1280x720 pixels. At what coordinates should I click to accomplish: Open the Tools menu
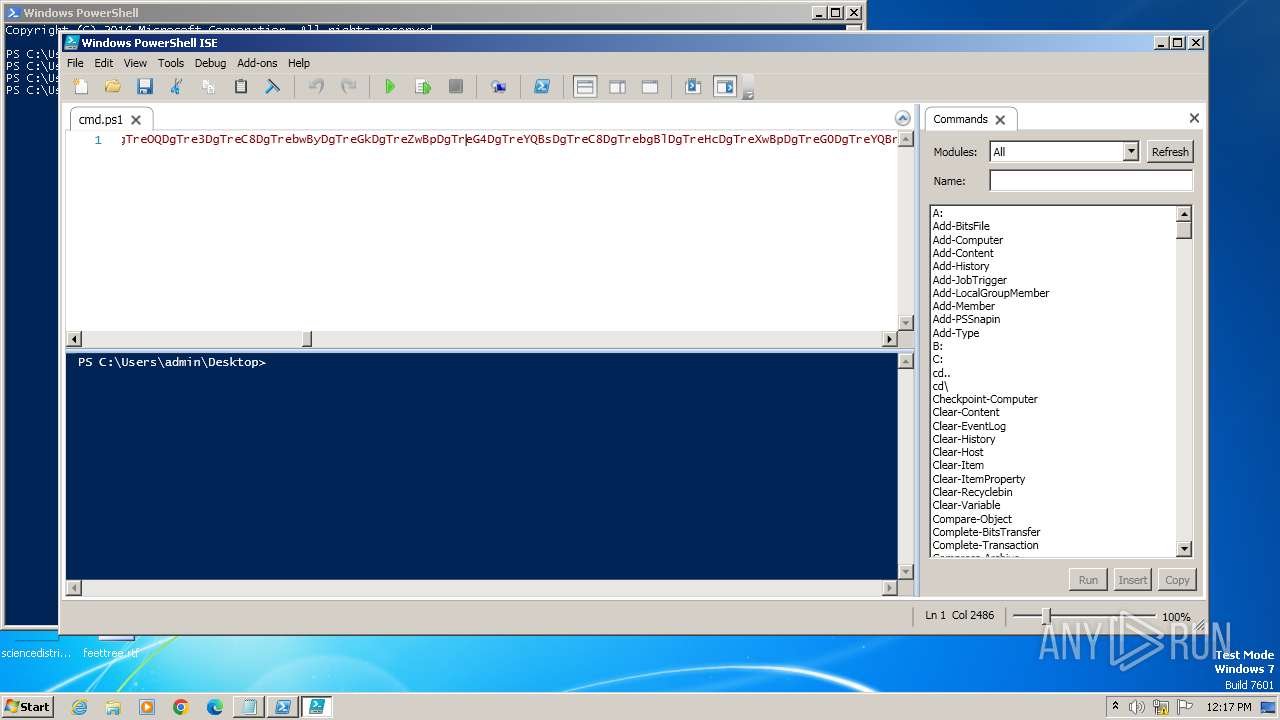click(x=171, y=63)
